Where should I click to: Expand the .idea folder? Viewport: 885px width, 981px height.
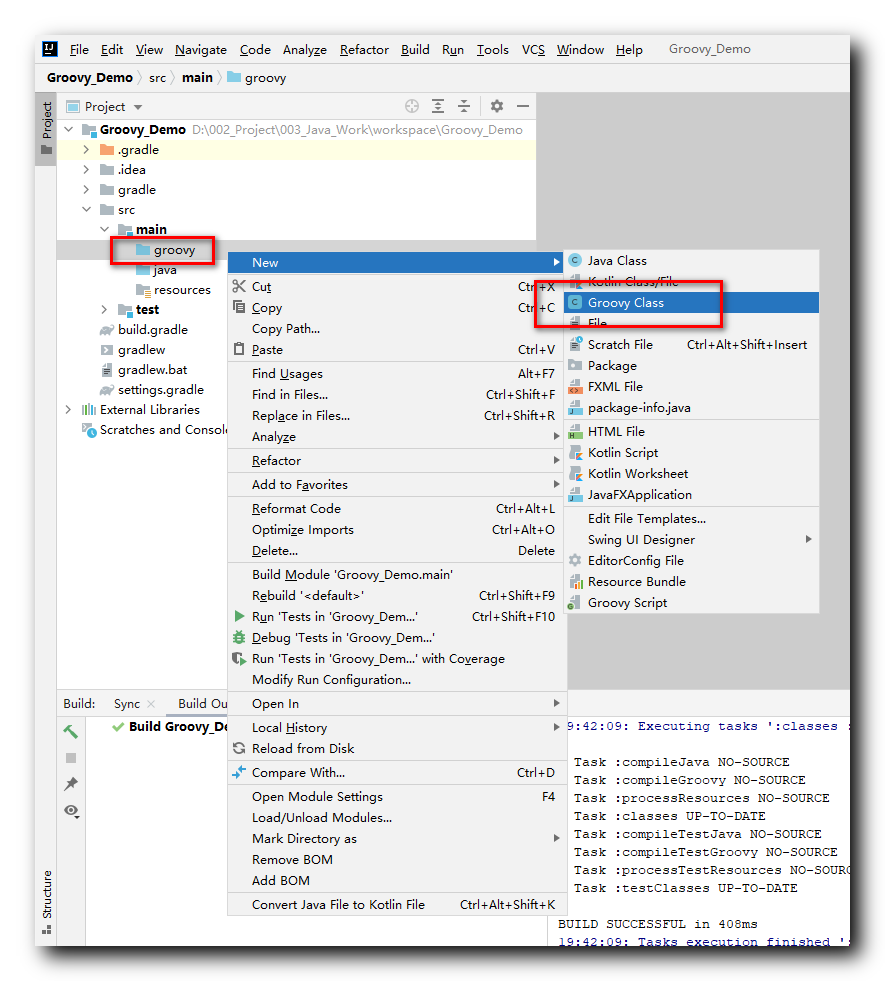[x=86, y=170]
